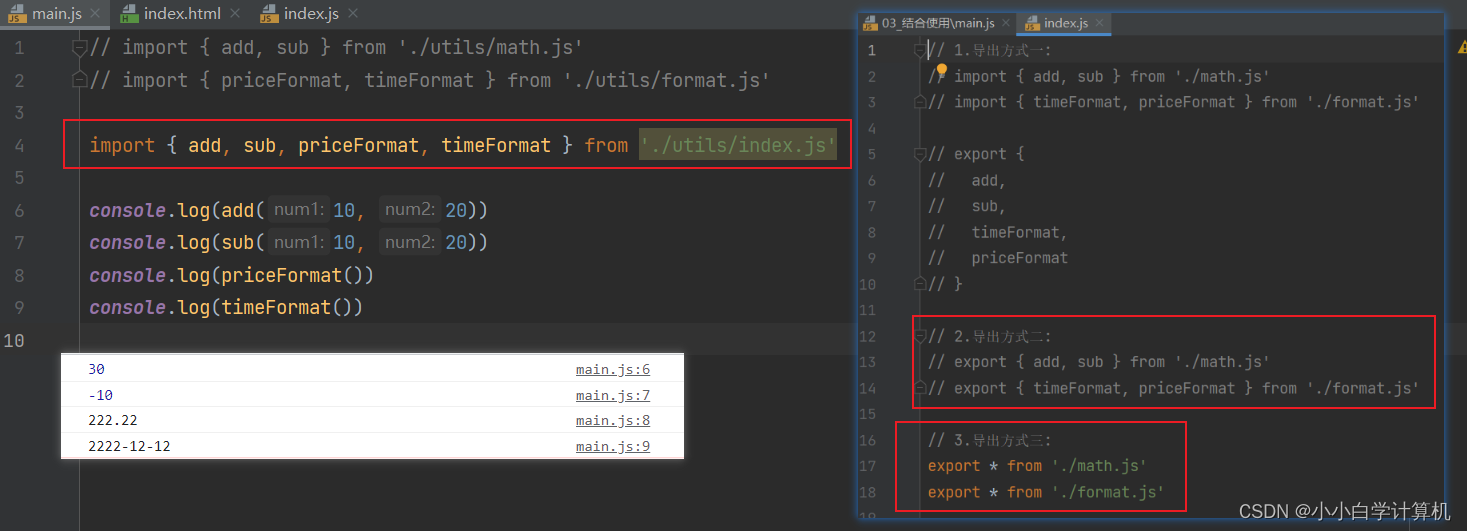Toggle fold marker on right index.js line 14
Viewport: 1467px width, 531px height.
(921, 388)
